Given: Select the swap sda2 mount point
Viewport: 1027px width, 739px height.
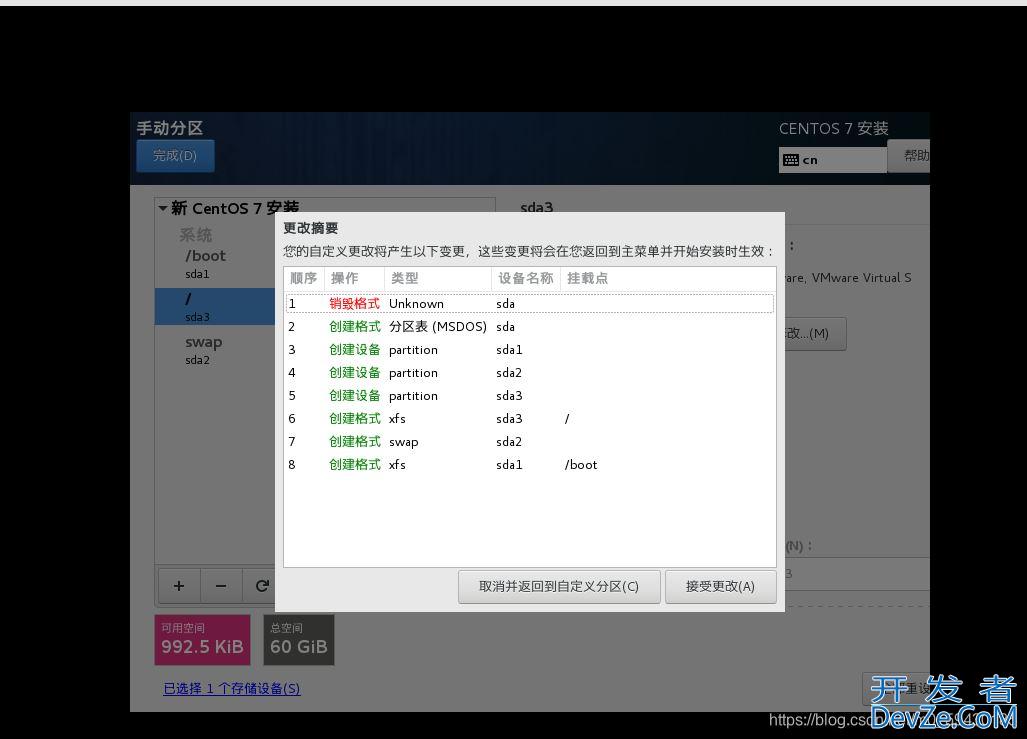Looking at the screenshot, I should [215, 350].
